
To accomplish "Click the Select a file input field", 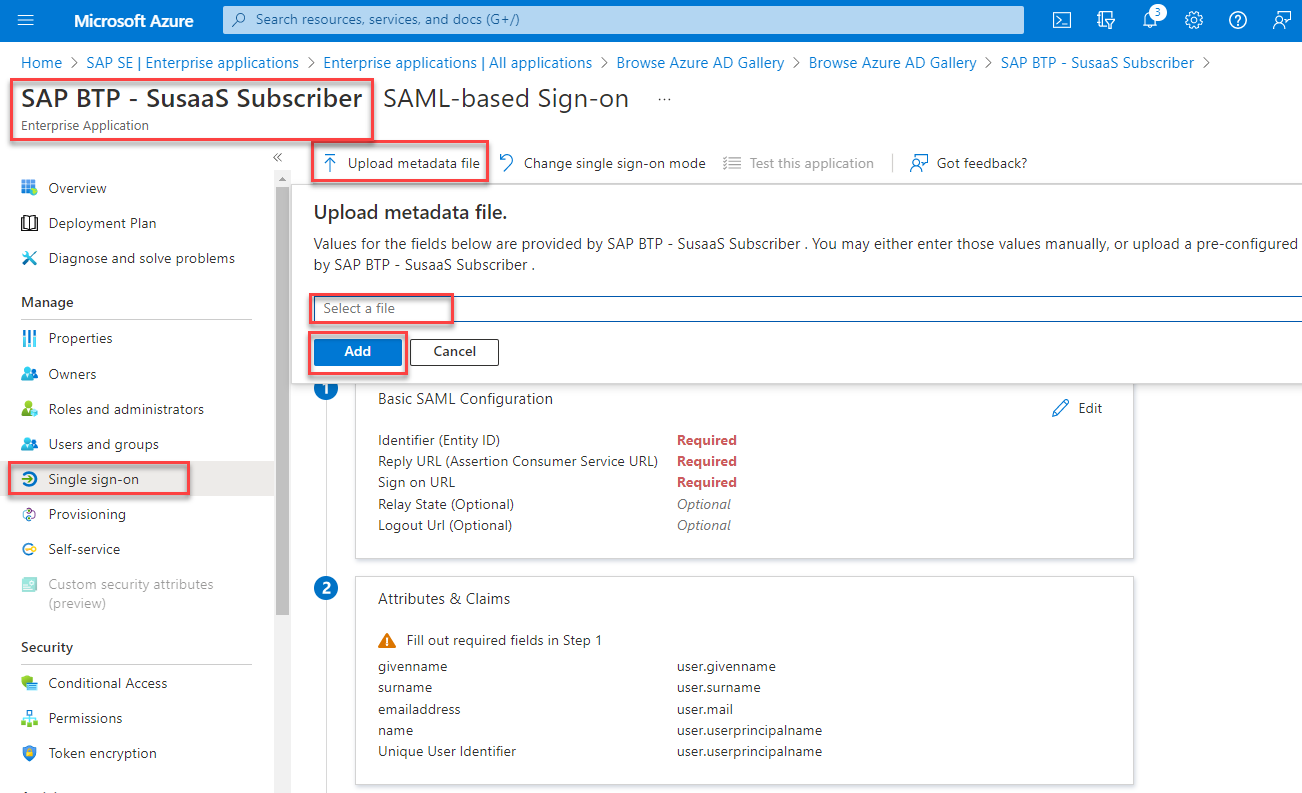I will (808, 308).
